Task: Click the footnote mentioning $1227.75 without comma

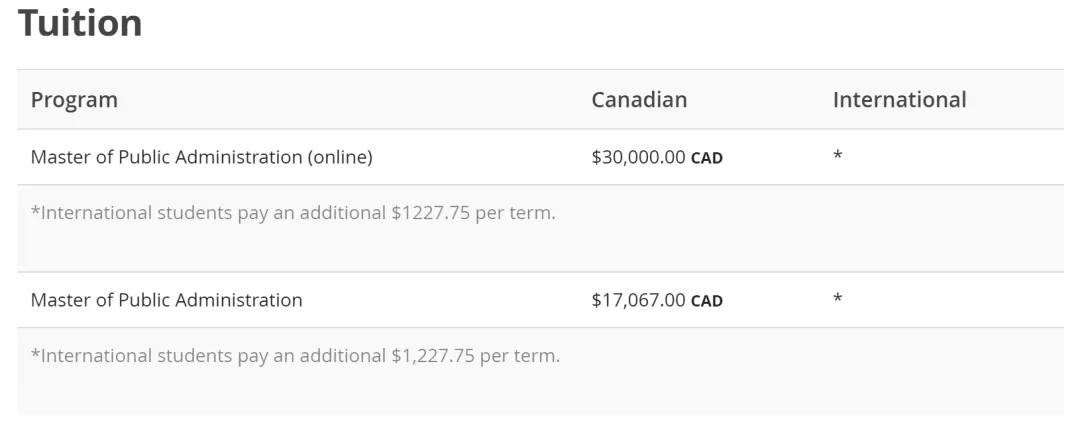Action: click(x=293, y=213)
